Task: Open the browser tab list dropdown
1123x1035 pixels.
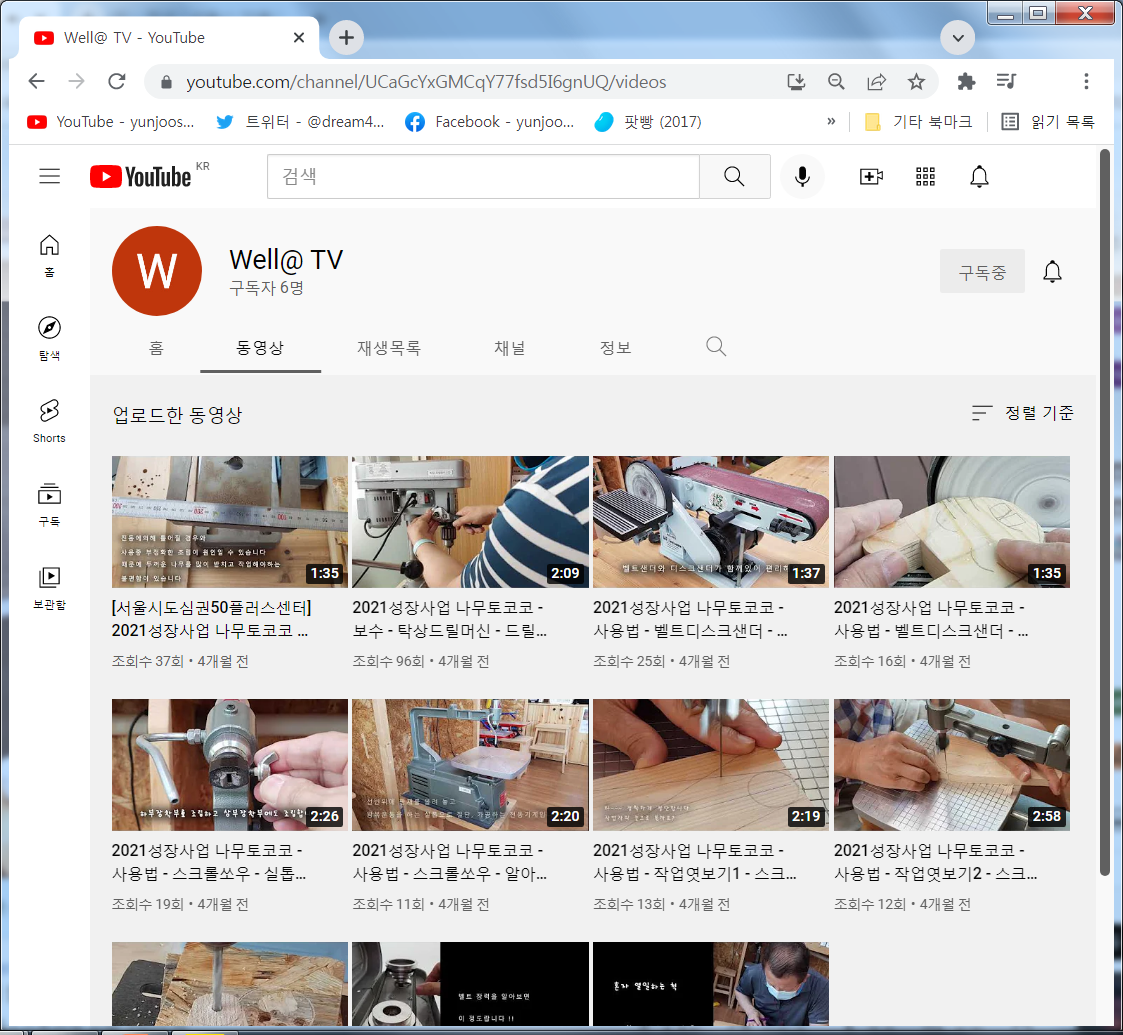Action: pyautogui.click(x=957, y=37)
